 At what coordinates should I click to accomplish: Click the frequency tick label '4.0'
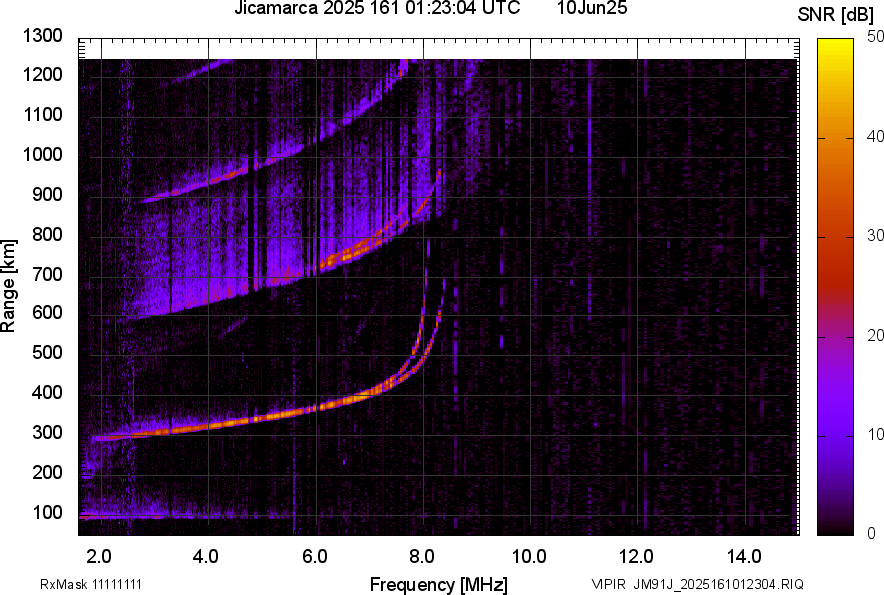coord(206,557)
